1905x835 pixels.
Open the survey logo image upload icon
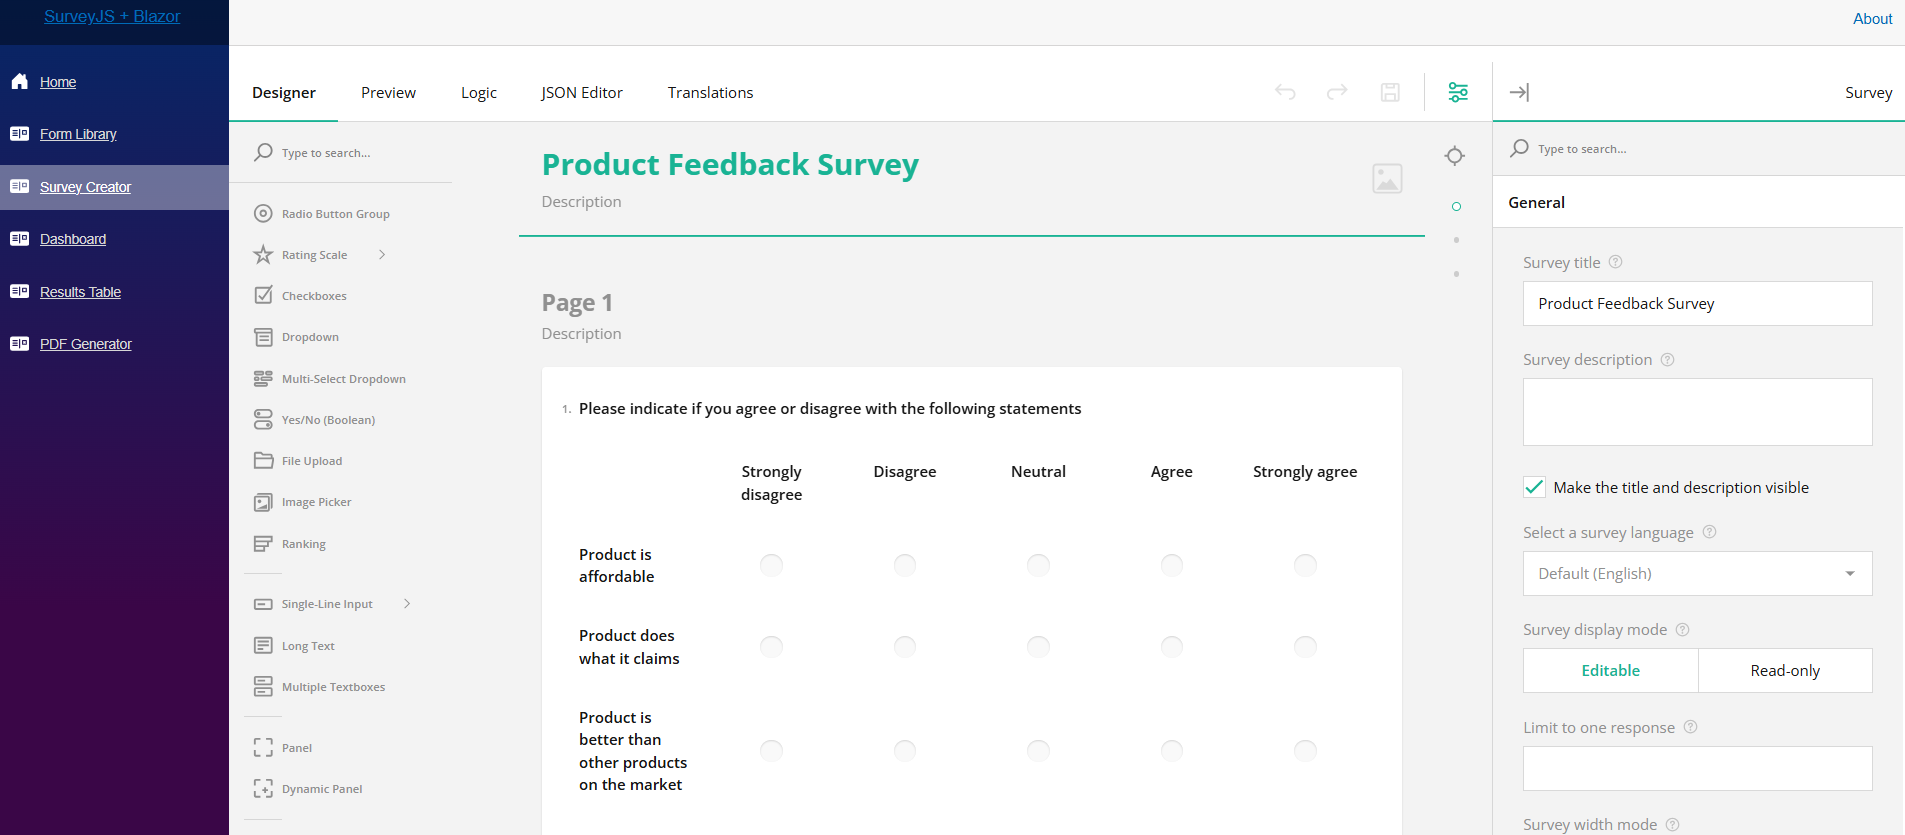1387,178
